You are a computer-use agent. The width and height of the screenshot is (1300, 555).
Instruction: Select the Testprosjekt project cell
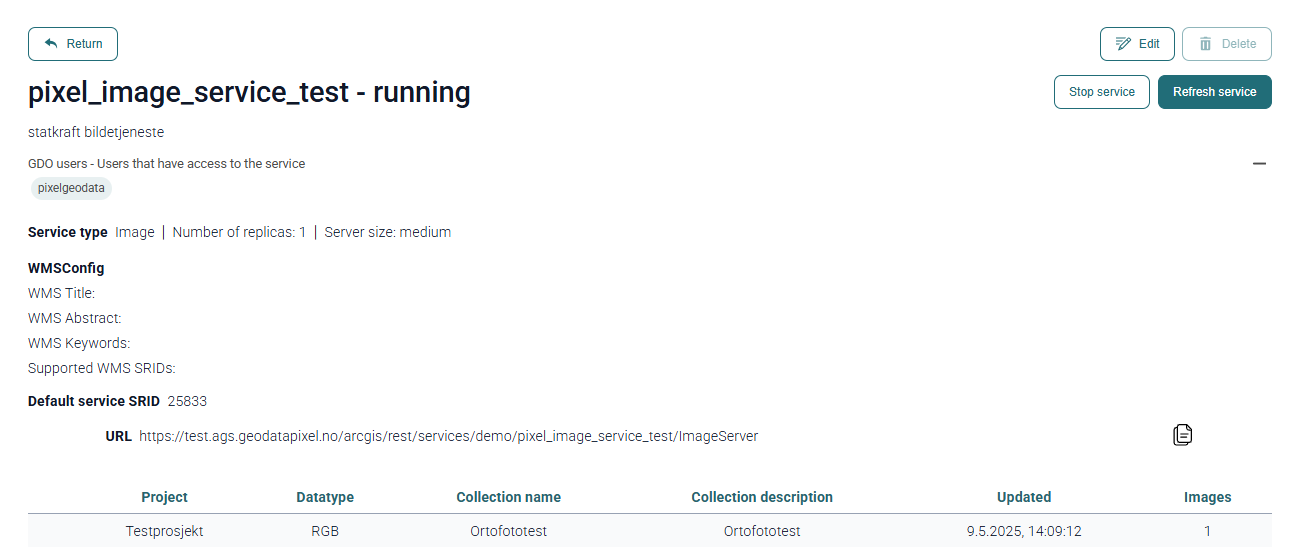[x=164, y=531]
